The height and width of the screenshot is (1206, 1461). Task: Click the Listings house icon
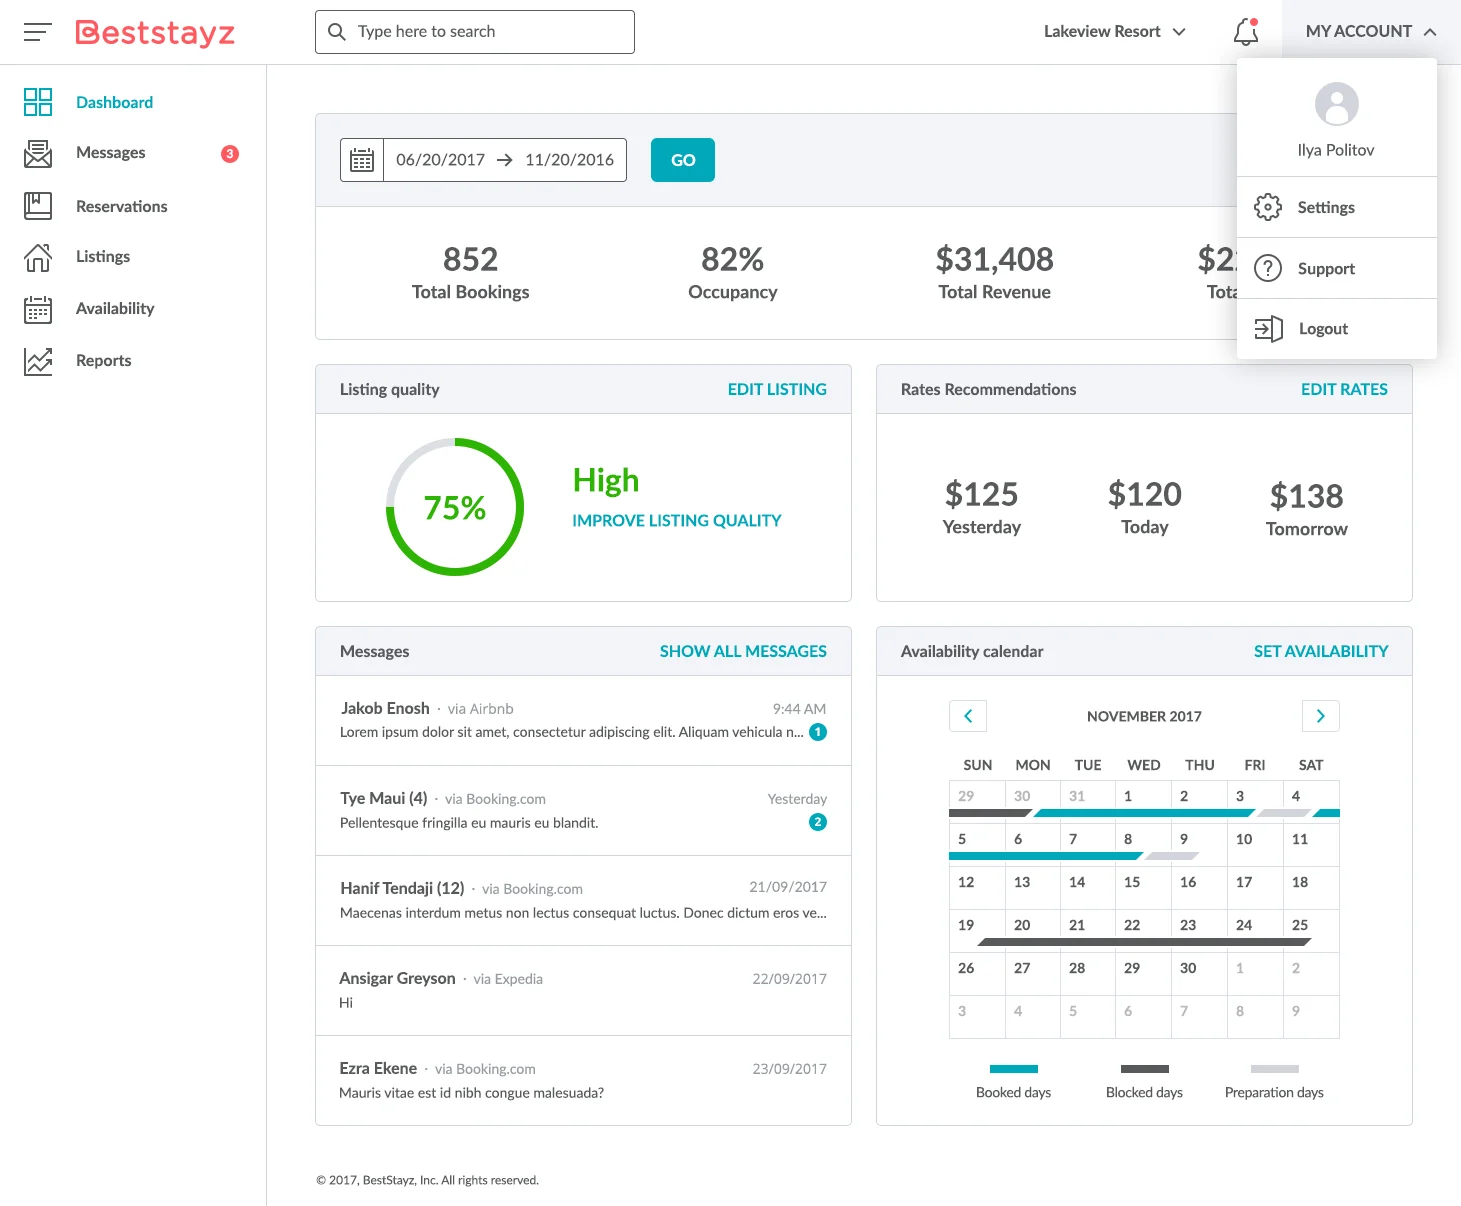[38, 257]
